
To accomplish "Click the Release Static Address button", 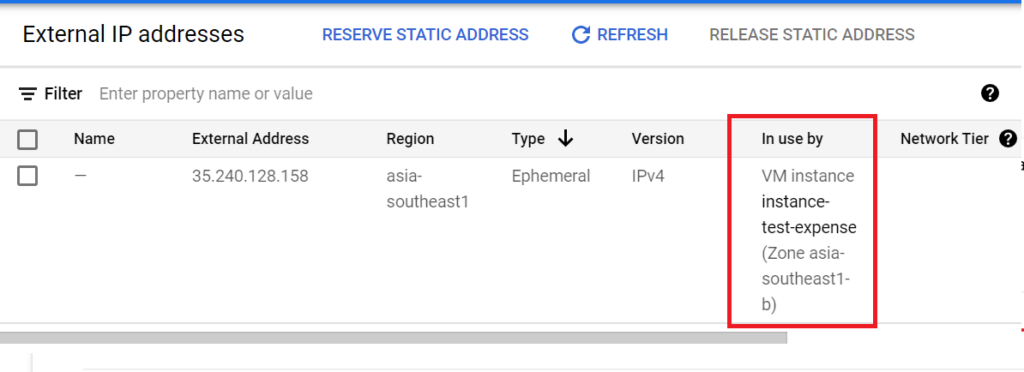I will point(812,35).
